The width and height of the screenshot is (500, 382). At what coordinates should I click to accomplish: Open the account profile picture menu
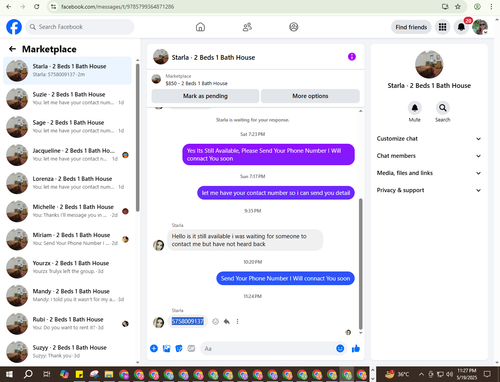coord(480,27)
